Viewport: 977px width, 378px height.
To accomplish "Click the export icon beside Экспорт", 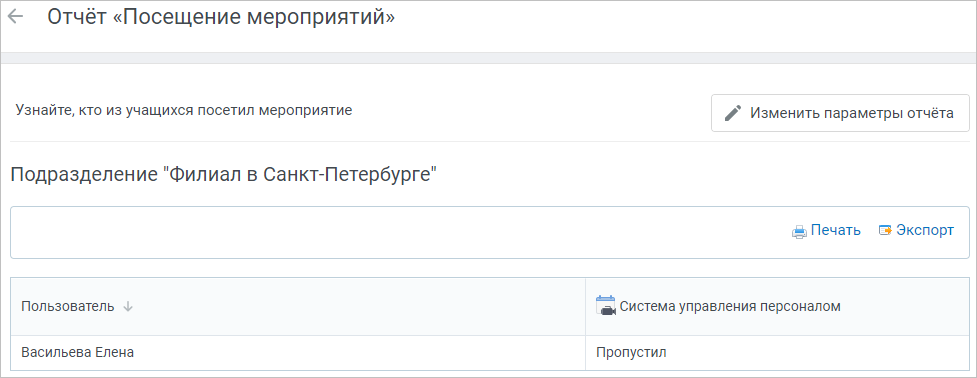I will pyautogui.click(x=885, y=230).
